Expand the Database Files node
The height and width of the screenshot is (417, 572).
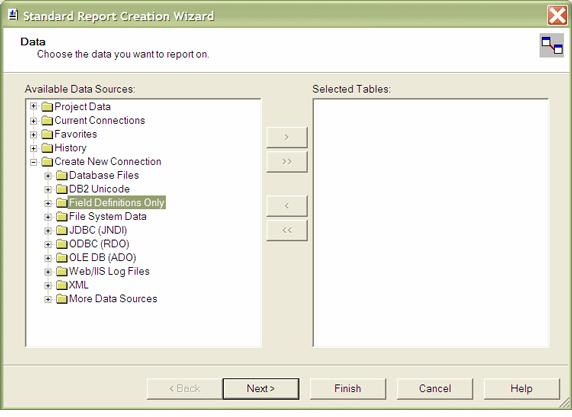point(48,176)
